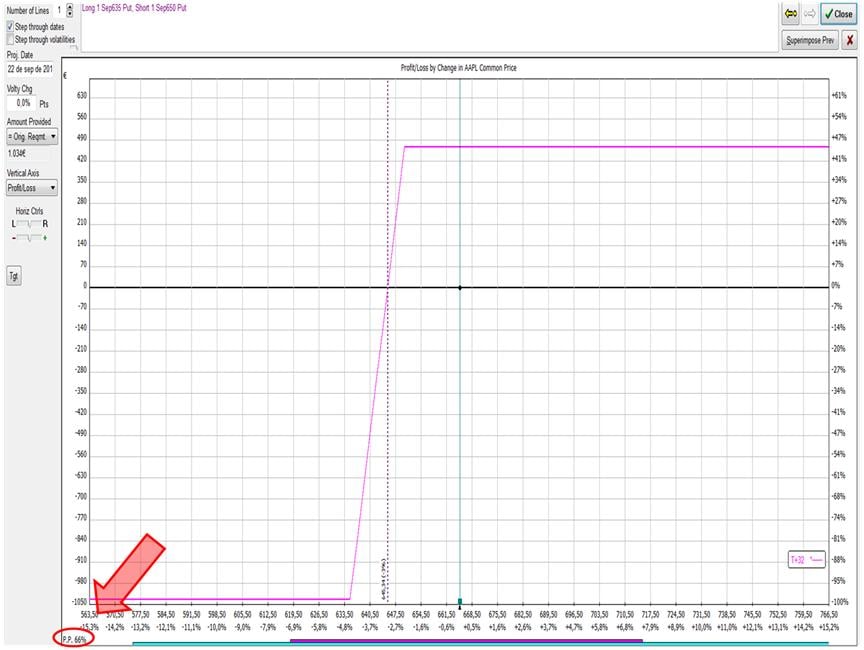The height and width of the screenshot is (650, 864).
Task: Click the Volty Chg percentage field
Action: pyautogui.click(x=22, y=103)
